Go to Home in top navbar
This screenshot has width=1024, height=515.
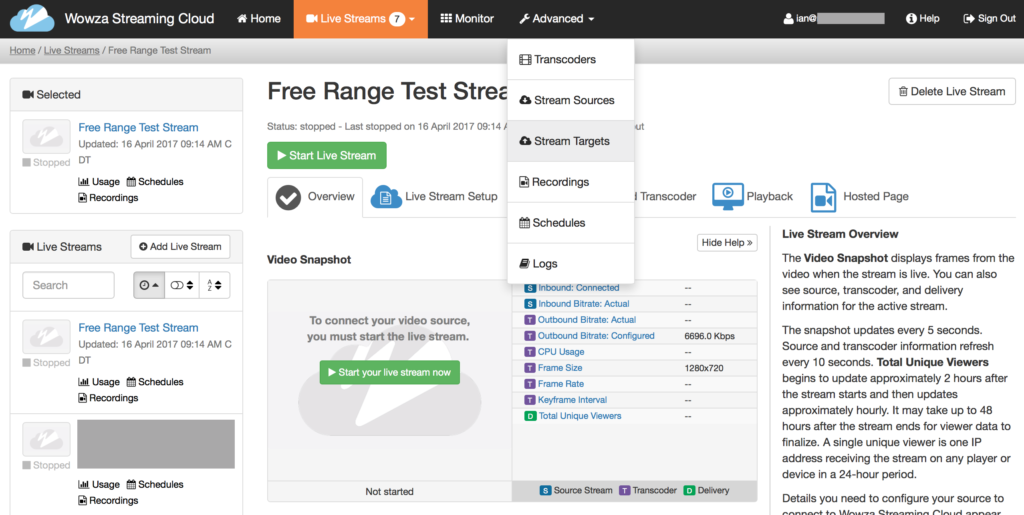click(x=259, y=19)
